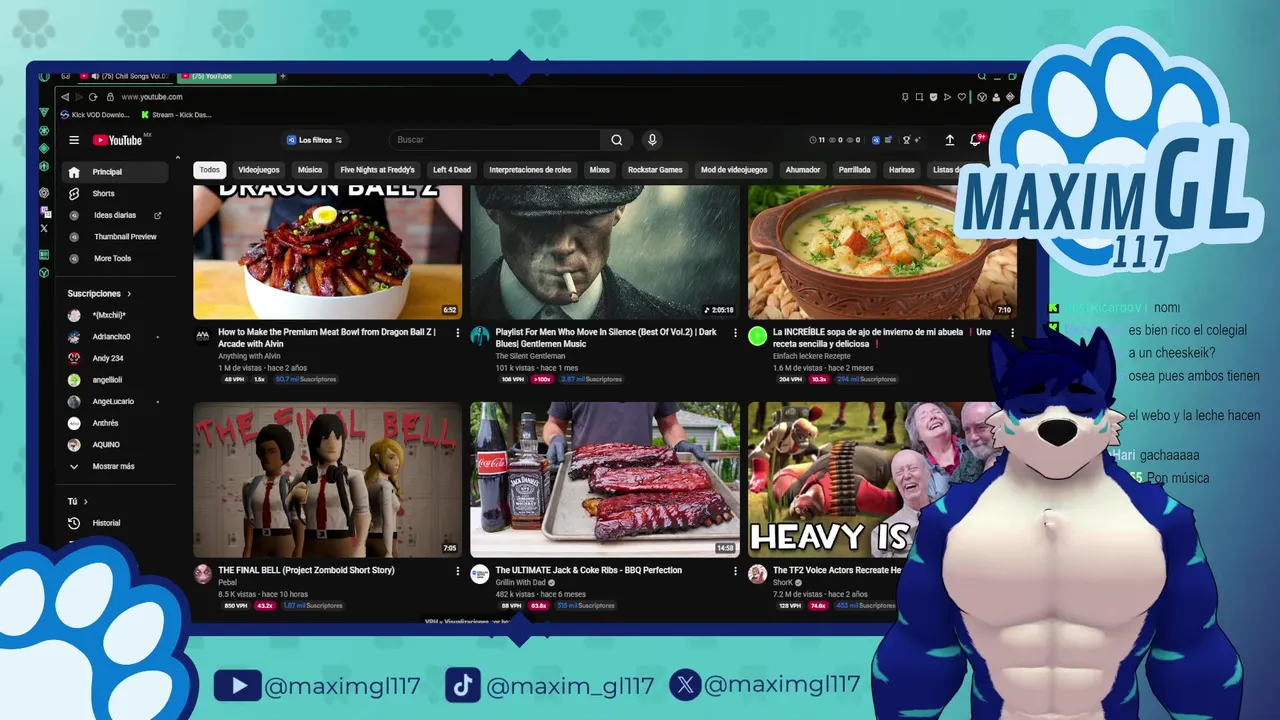
Task: Open *(Mxchii)* subscription channel
Action: tap(116, 315)
